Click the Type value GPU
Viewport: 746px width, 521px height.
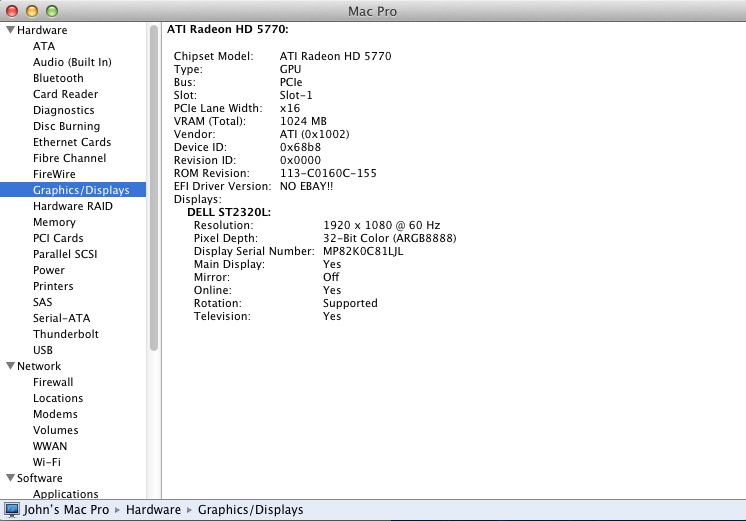(290, 69)
